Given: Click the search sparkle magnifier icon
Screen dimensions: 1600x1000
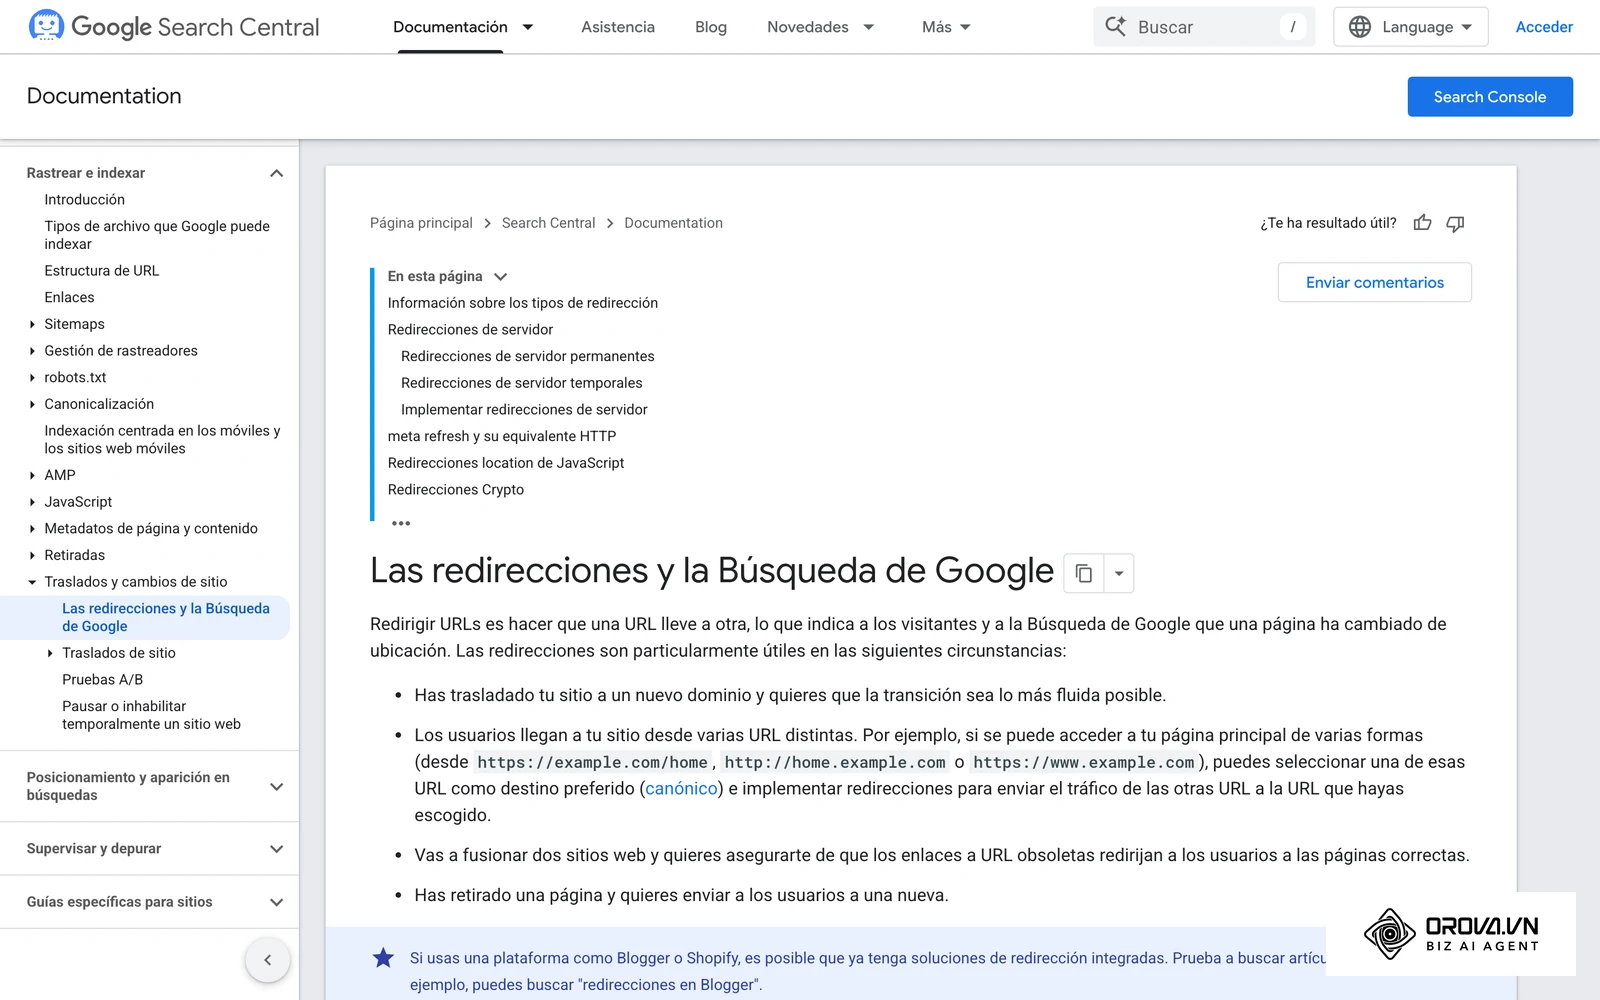Looking at the screenshot, I should pos(1115,26).
